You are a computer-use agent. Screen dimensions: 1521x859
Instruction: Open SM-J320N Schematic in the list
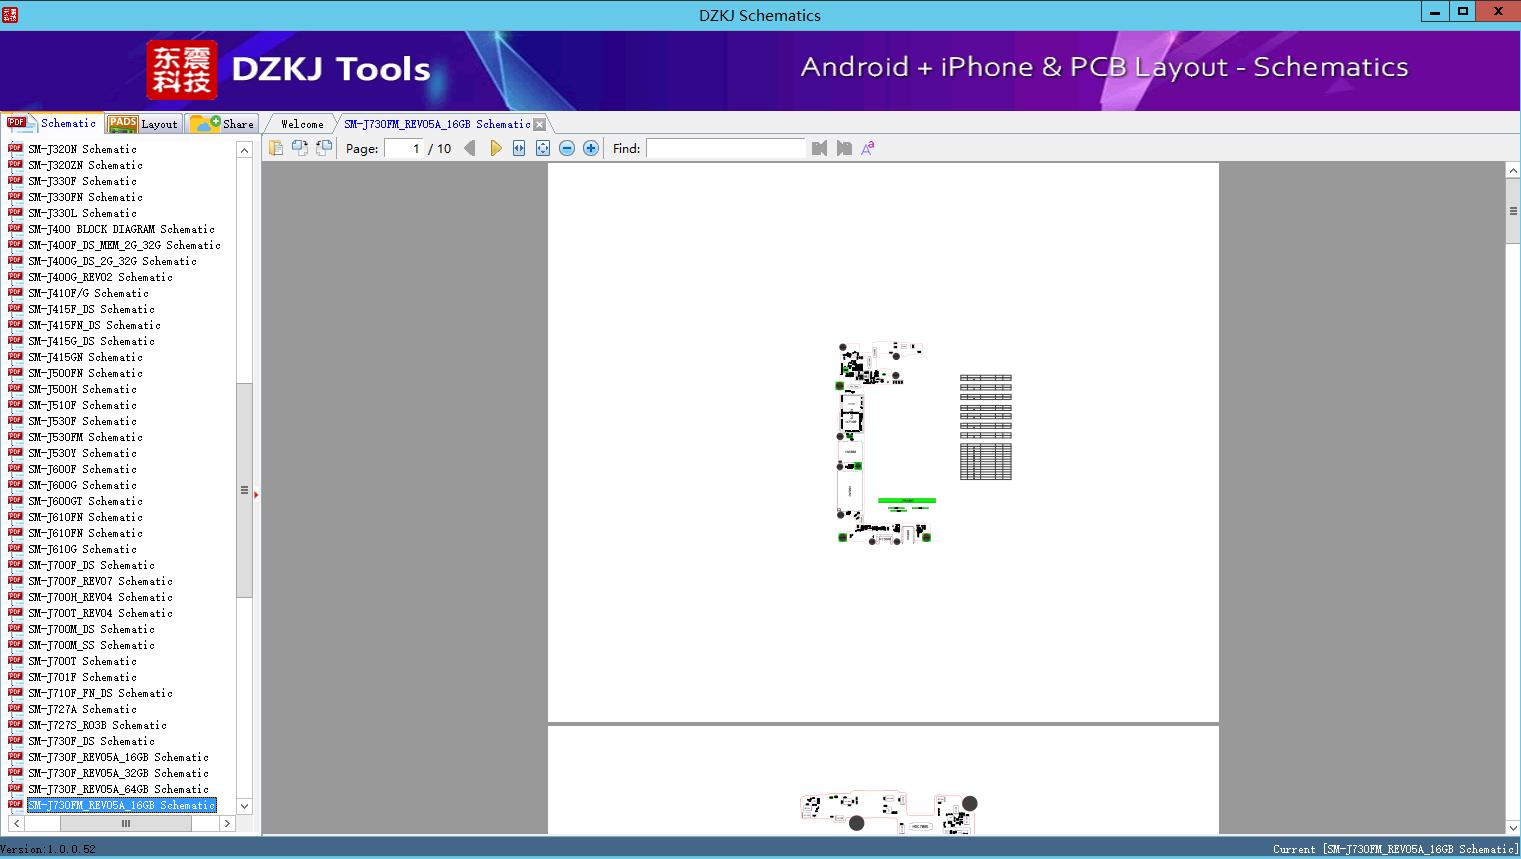click(82, 149)
